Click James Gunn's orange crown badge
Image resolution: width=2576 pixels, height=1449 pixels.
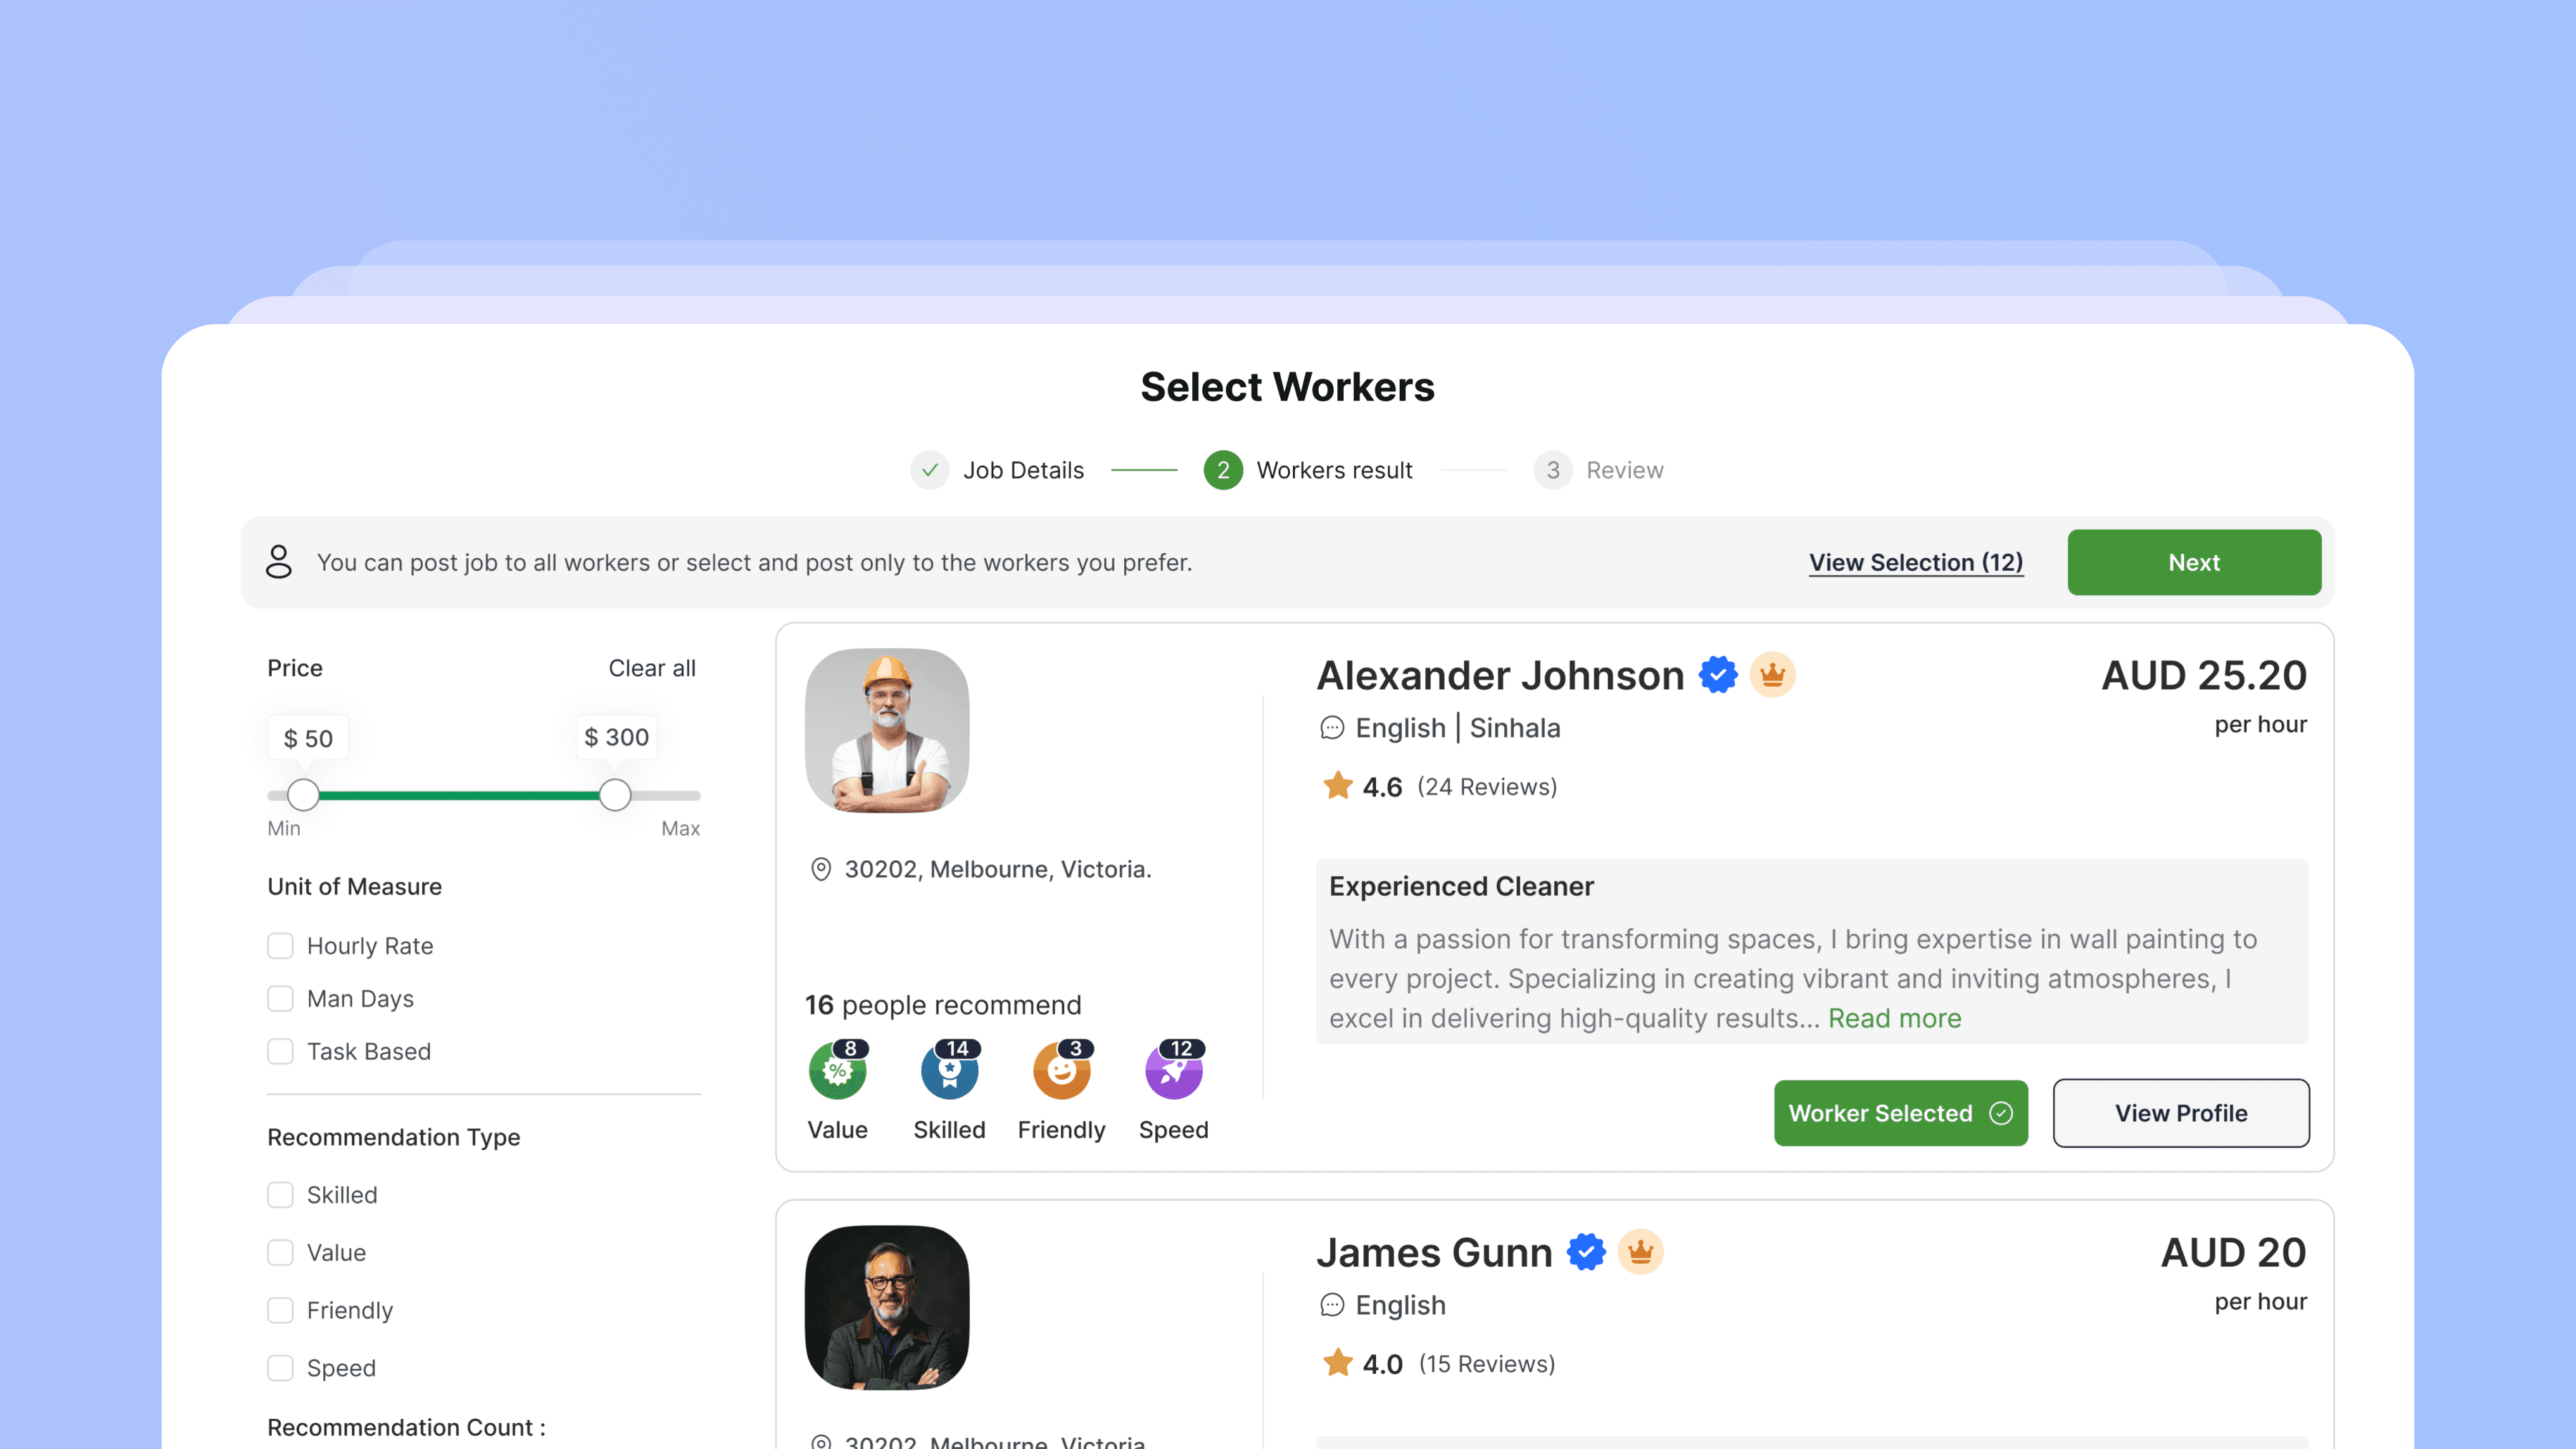(1640, 1252)
